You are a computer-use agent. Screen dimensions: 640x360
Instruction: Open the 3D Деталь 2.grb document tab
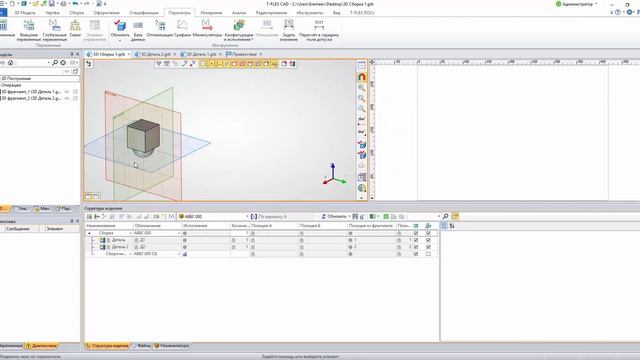[155, 54]
